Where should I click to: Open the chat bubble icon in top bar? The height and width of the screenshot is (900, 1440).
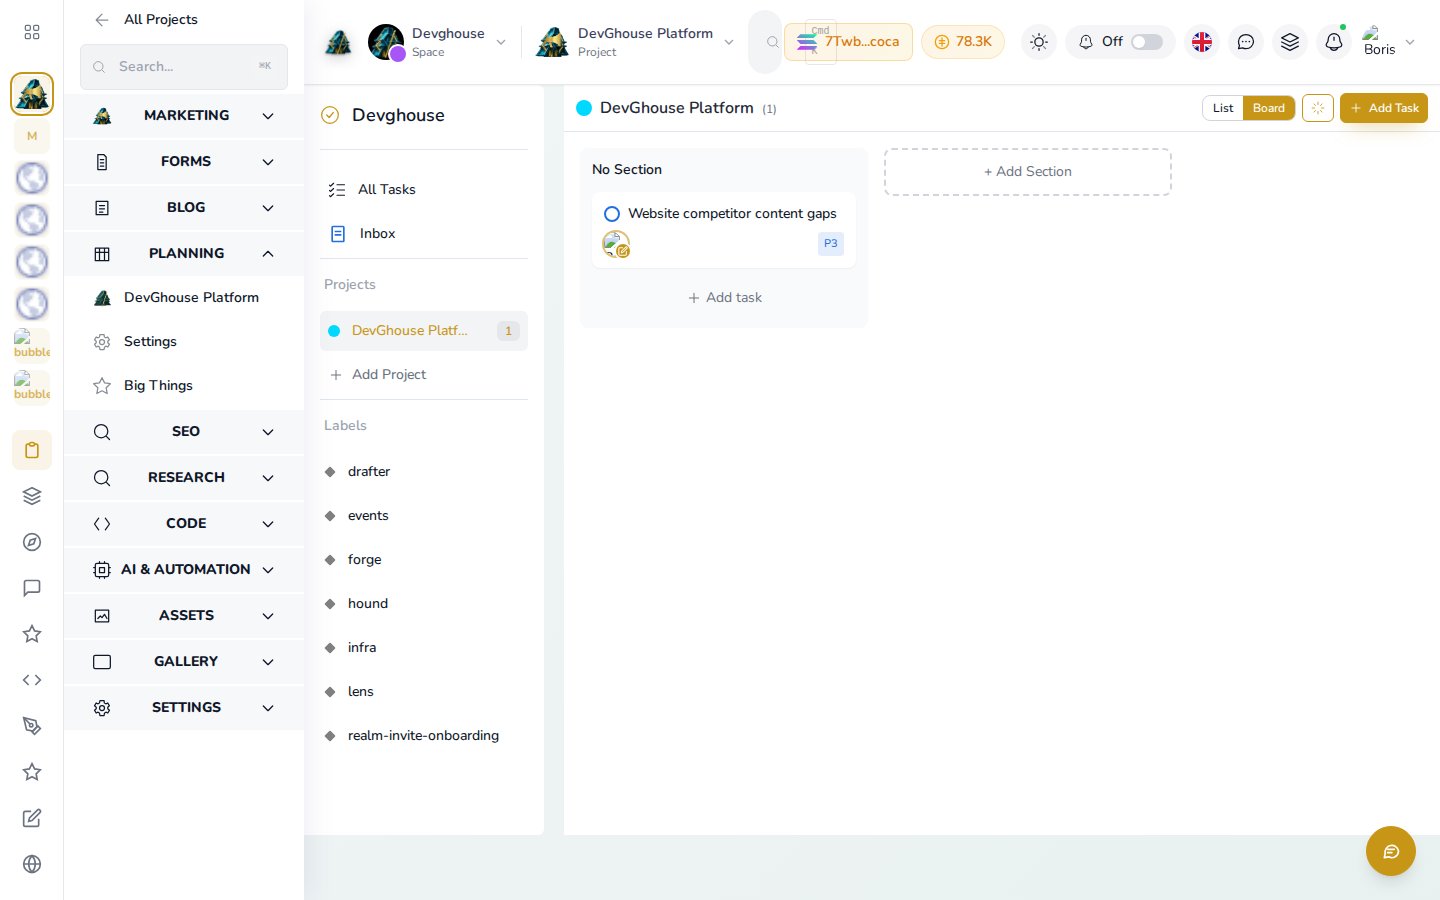coord(1246,42)
